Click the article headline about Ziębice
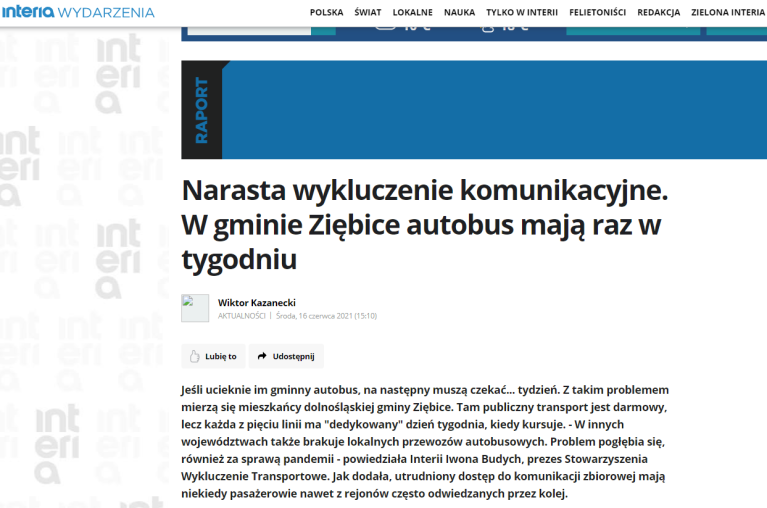 coord(425,224)
